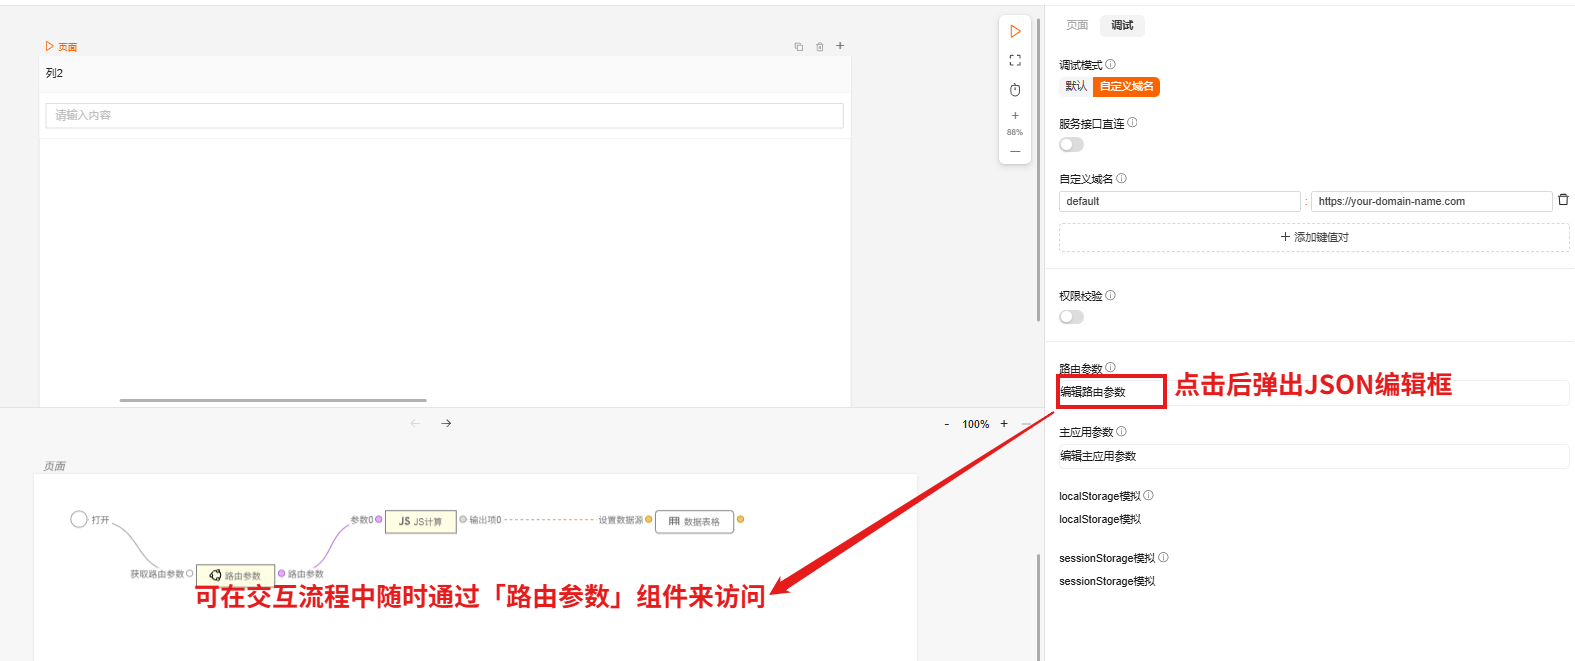Select the JS计算 node in flow

pos(420,521)
